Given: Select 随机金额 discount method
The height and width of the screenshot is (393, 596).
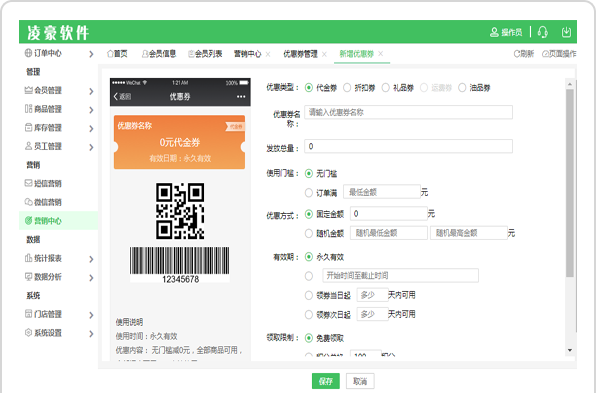Looking at the screenshot, I should tap(309, 233).
